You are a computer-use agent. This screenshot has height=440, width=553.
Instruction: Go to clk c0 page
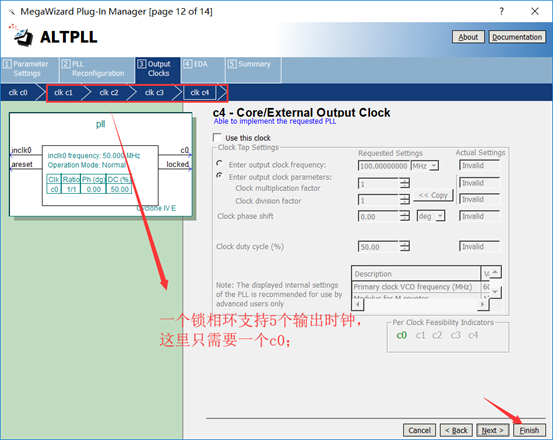click(x=18, y=93)
